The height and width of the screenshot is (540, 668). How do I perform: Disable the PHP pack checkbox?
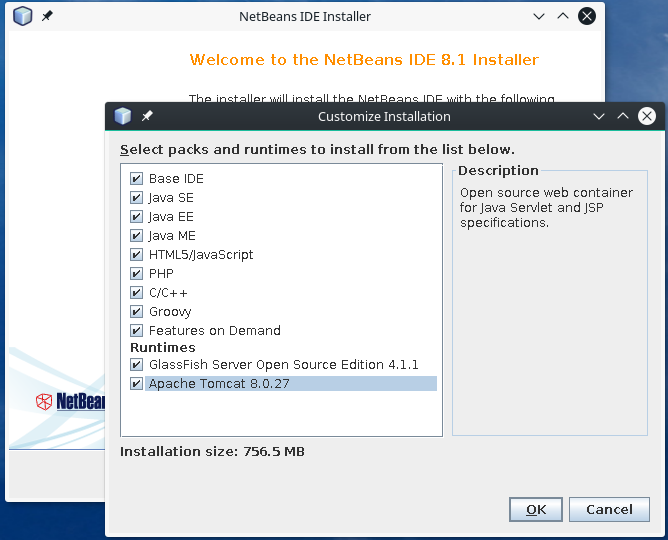(x=136, y=273)
